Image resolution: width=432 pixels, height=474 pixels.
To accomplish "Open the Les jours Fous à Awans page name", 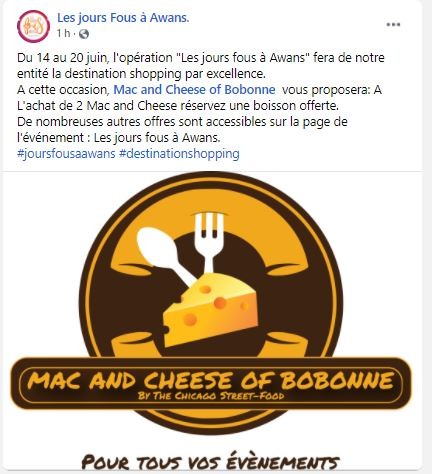I will click(x=123, y=18).
